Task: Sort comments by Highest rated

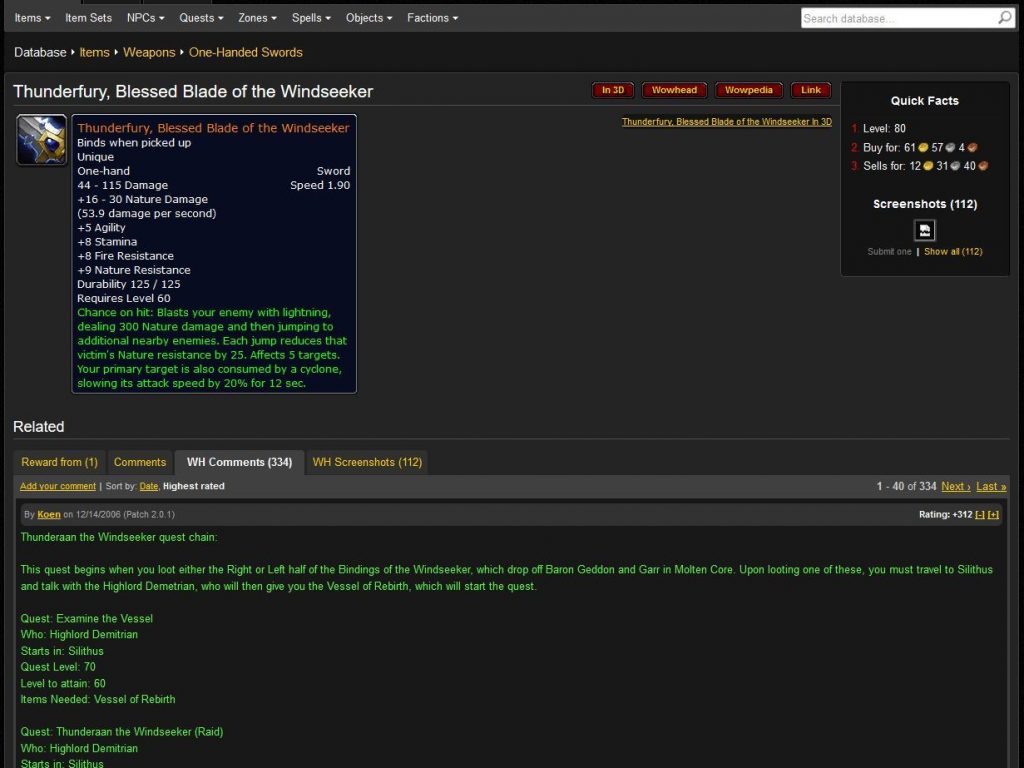Action: coord(193,487)
